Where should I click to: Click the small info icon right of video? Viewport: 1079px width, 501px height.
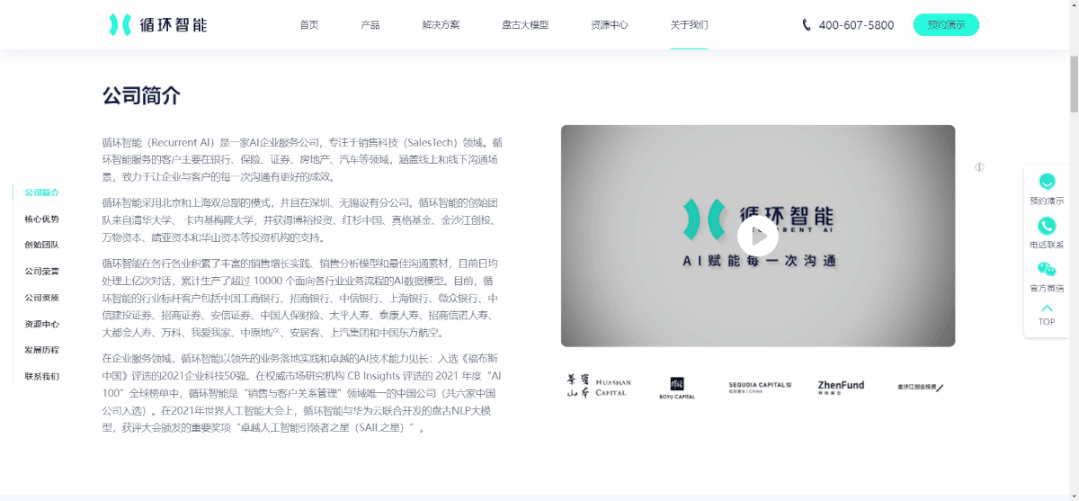(979, 167)
